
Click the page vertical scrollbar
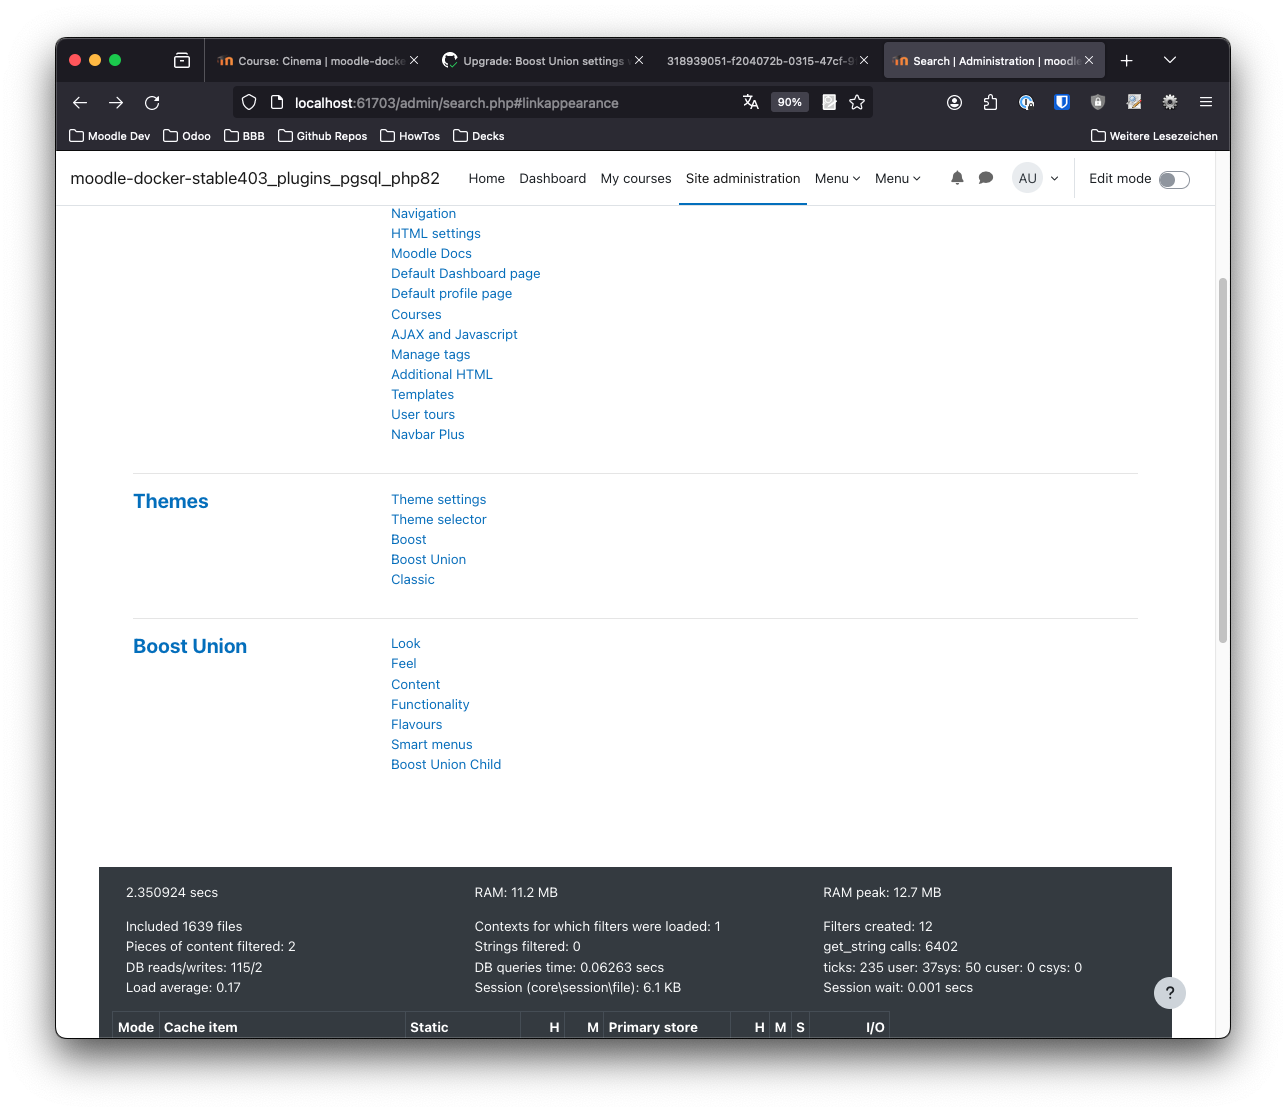tap(1222, 460)
